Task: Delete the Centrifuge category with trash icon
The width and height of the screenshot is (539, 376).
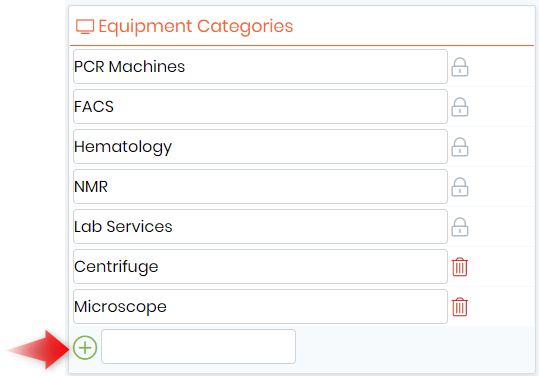Action: [x=460, y=267]
